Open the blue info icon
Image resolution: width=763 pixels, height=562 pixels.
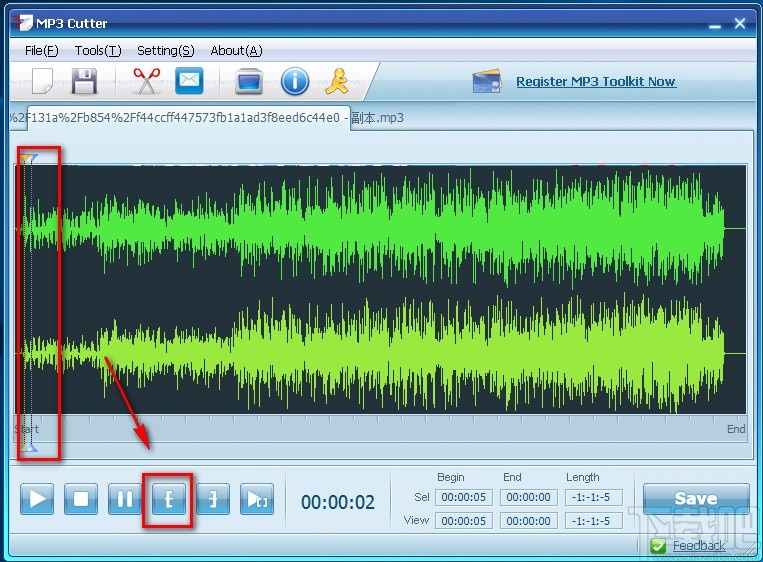[x=294, y=81]
